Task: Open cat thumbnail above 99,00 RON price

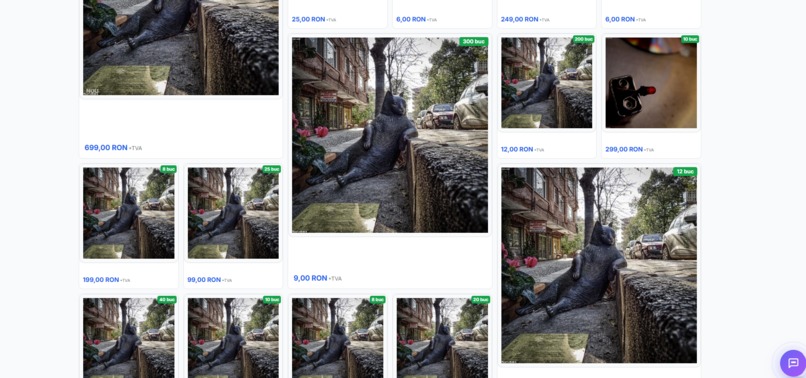Action: tap(233, 213)
